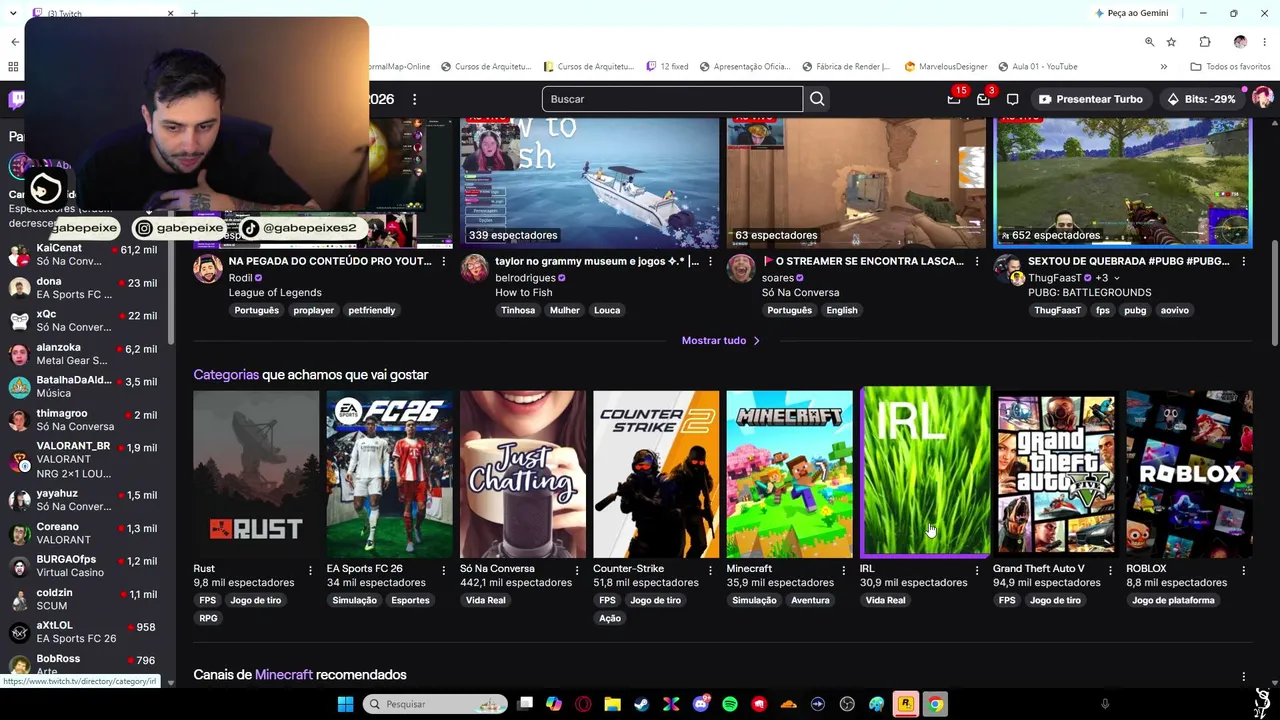Open the Minecraft category cover art

click(789, 474)
